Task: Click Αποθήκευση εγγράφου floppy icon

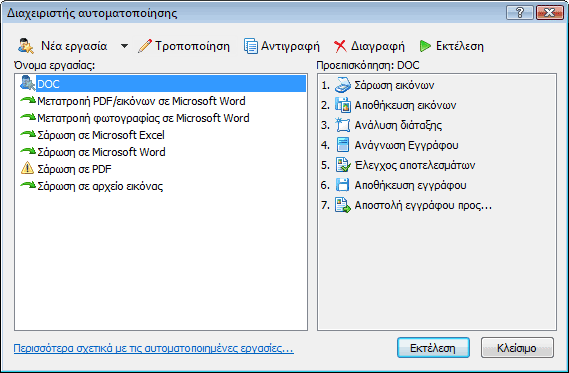Action: point(343,185)
